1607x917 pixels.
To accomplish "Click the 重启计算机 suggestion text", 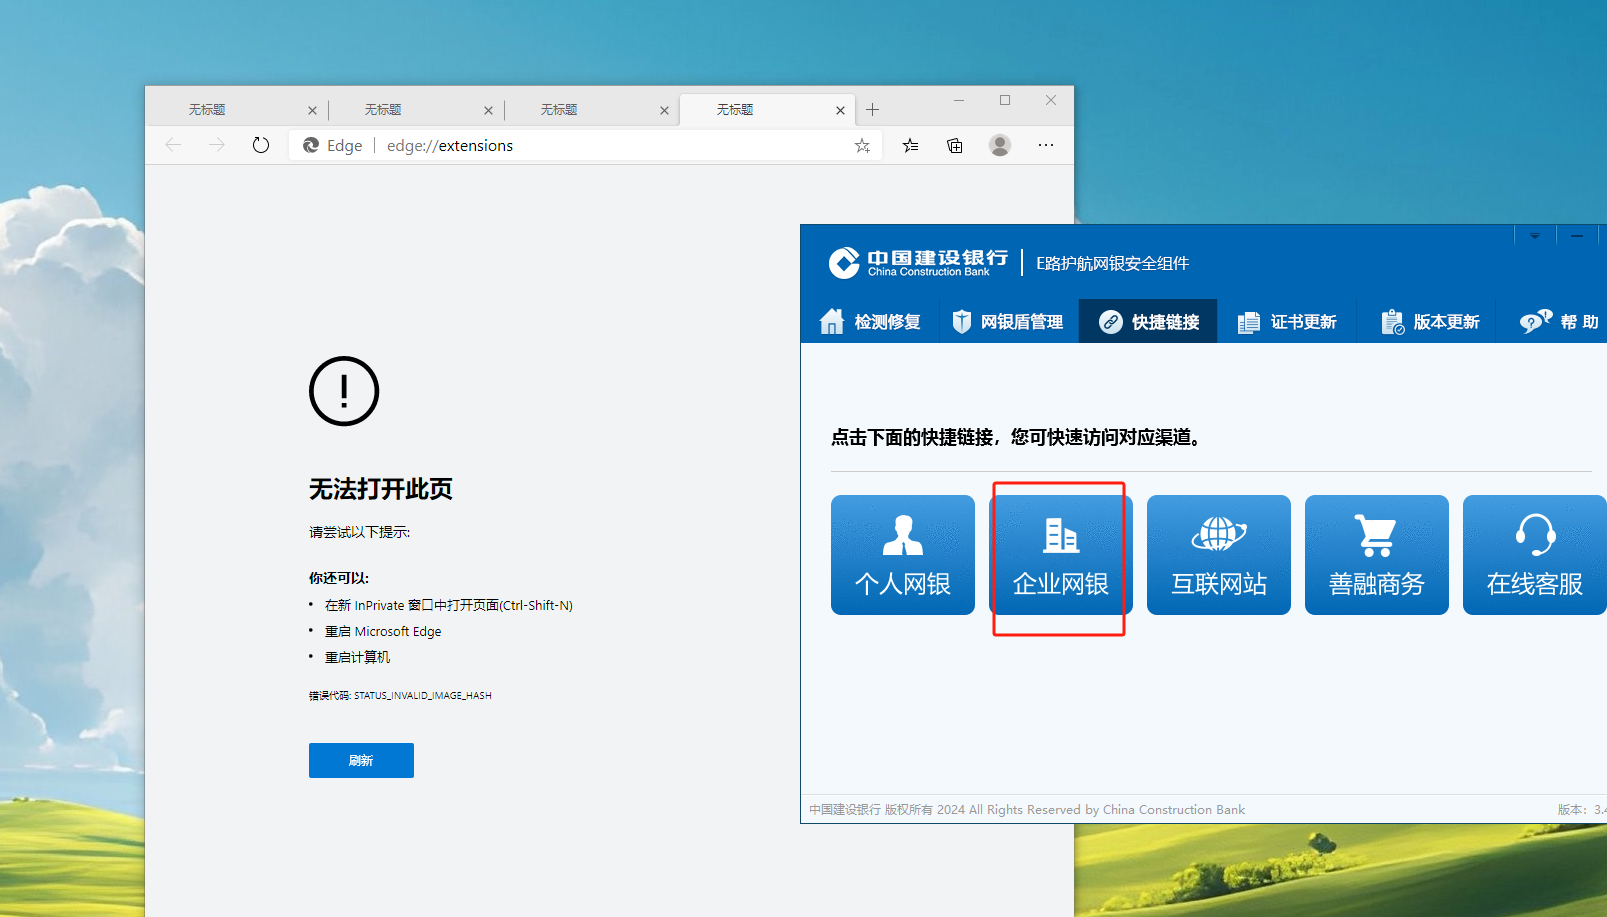I will click(x=358, y=657).
